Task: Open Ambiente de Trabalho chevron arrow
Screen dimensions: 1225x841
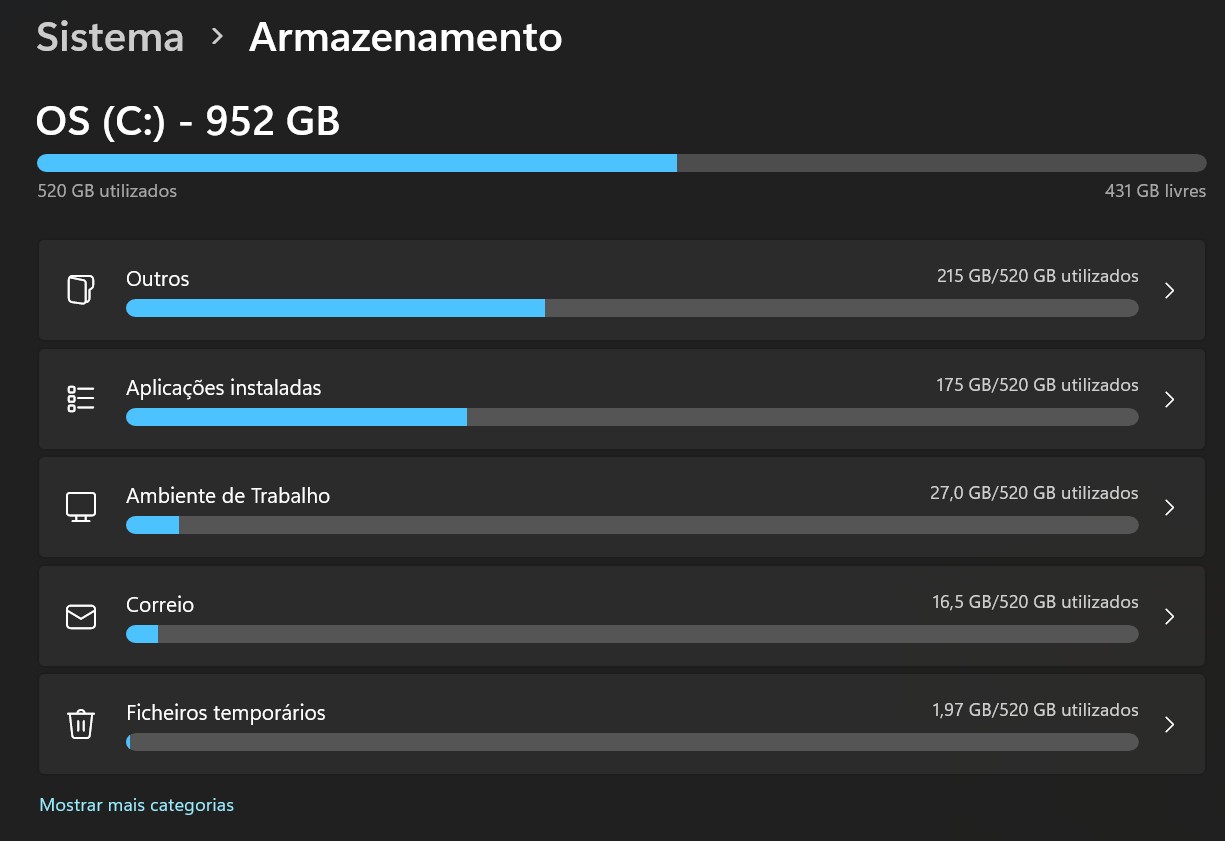Action: (1170, 507)
